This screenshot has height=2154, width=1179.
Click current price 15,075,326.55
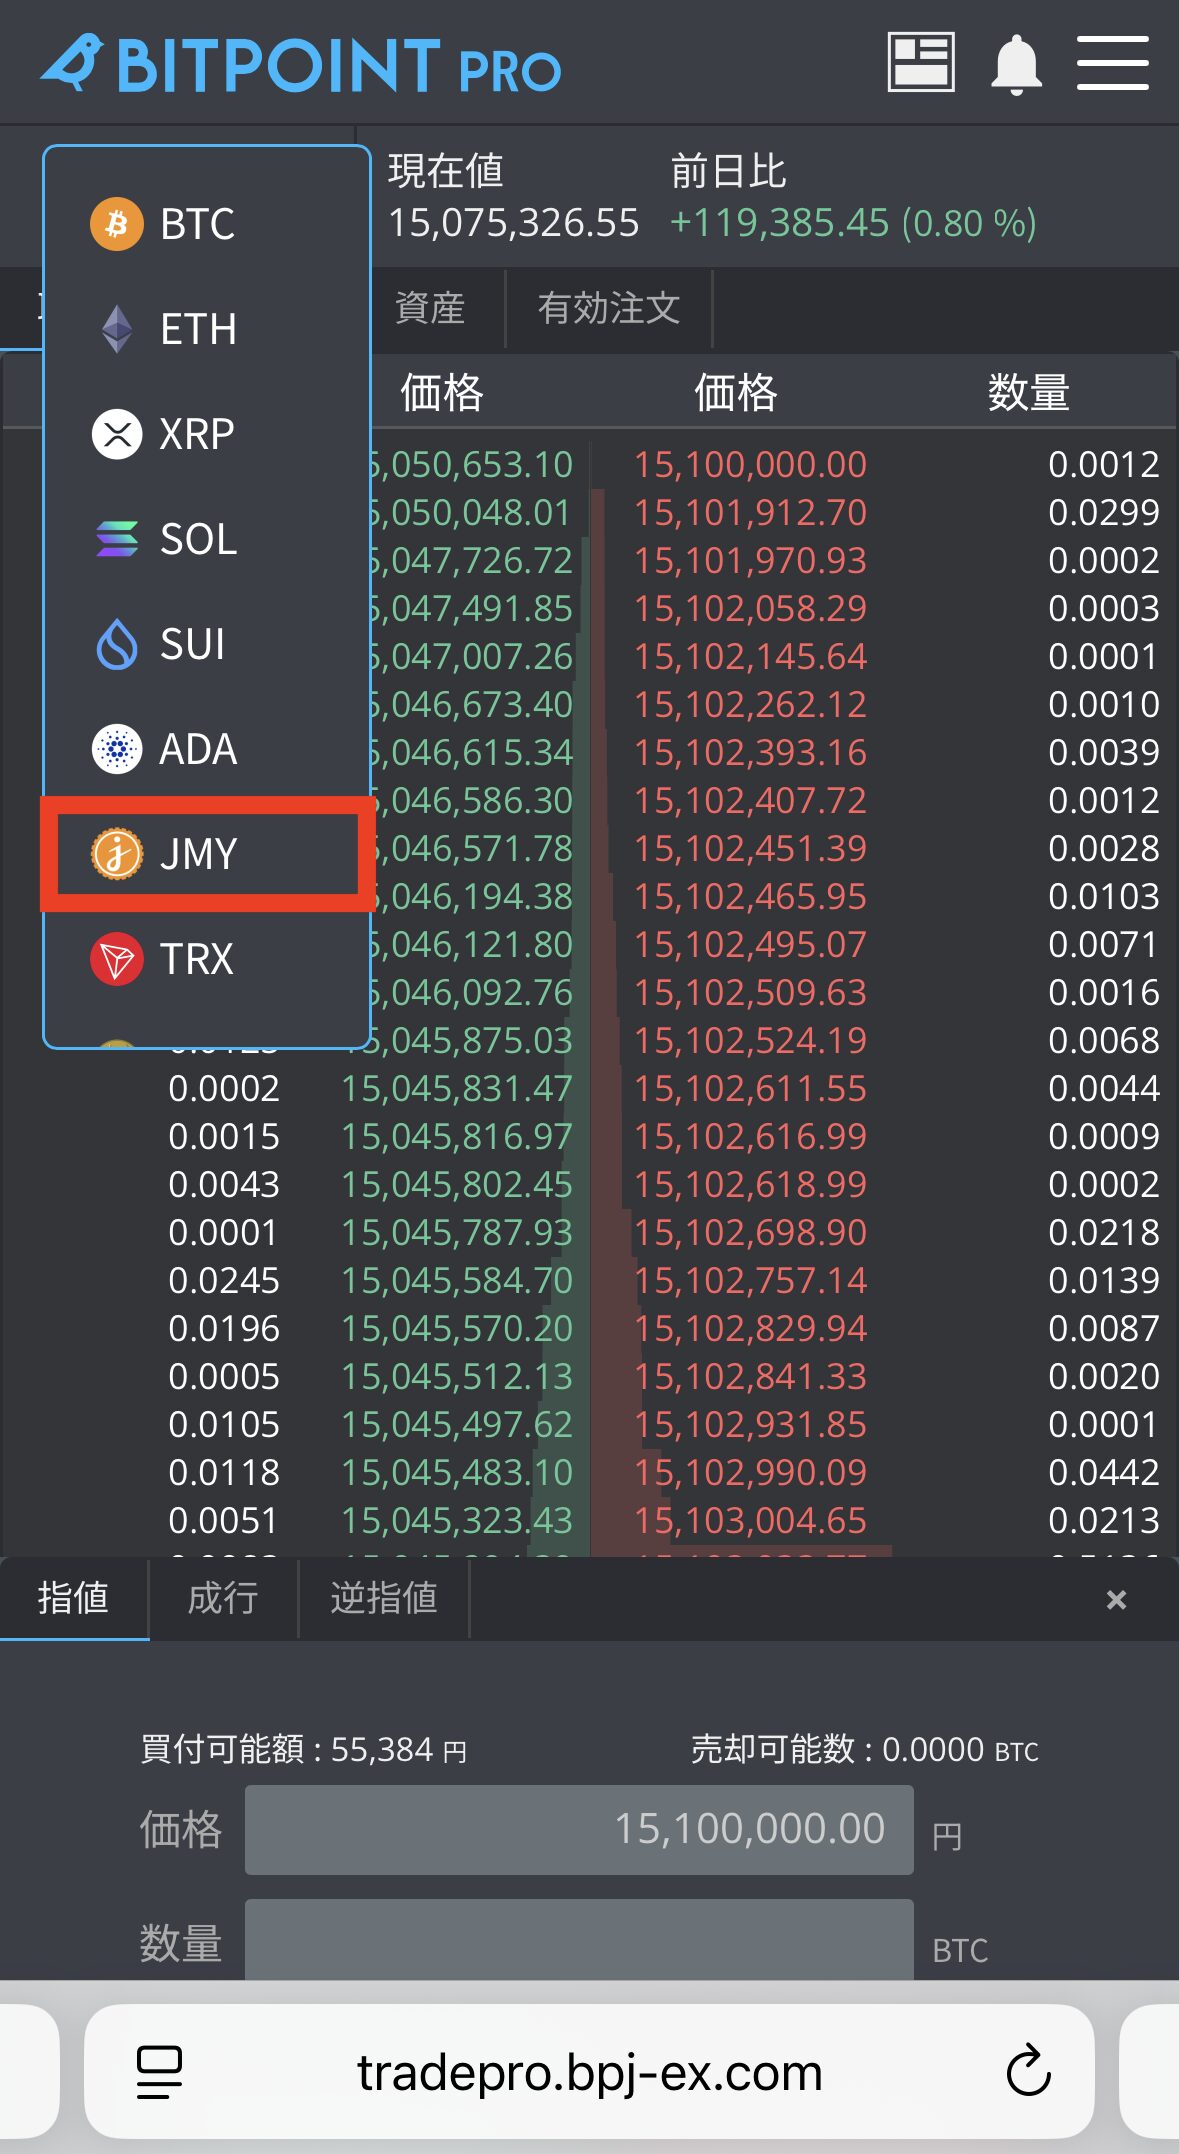tap(513, 223)
